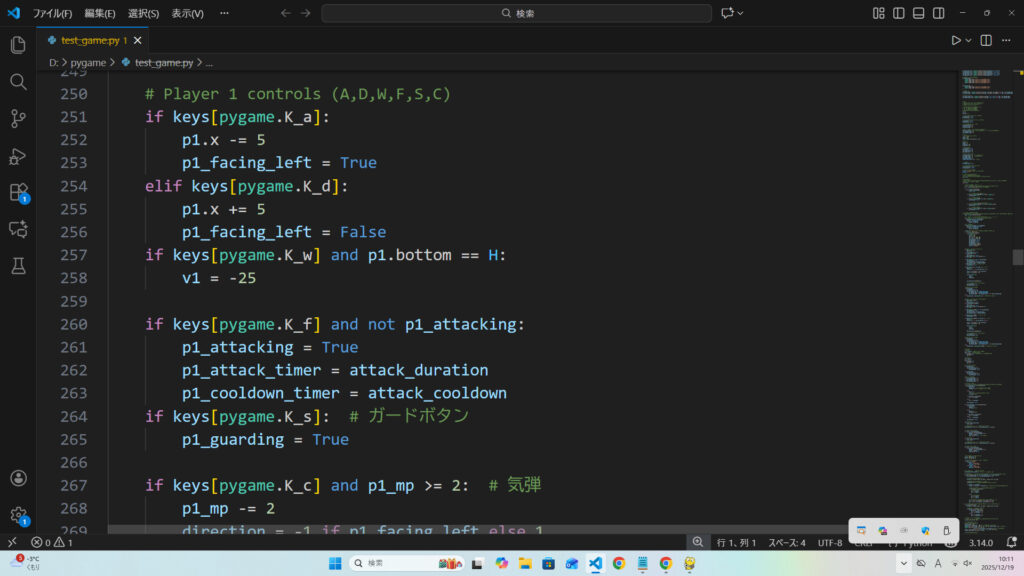Open the Run and Debug view
1024x576 pixels.
[x=17, y=156]
